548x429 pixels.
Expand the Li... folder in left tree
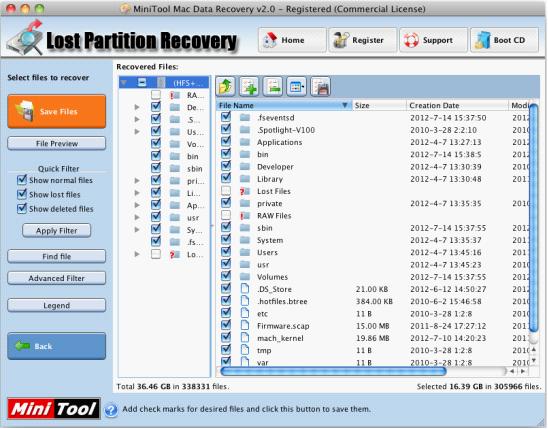pos(137,193)
